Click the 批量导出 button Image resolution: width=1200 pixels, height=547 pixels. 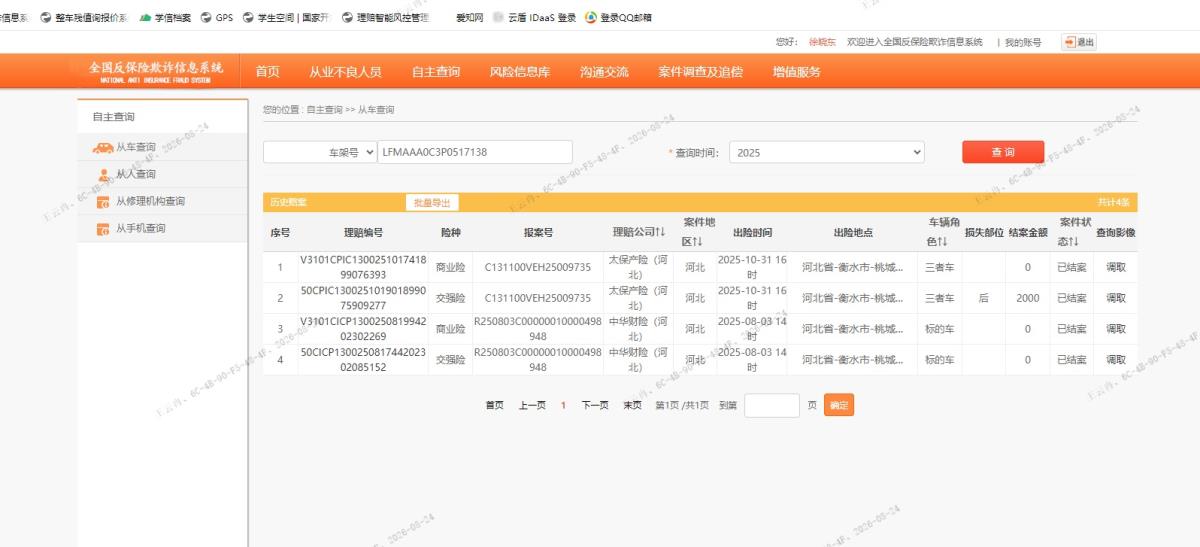(x=432, y=202)
